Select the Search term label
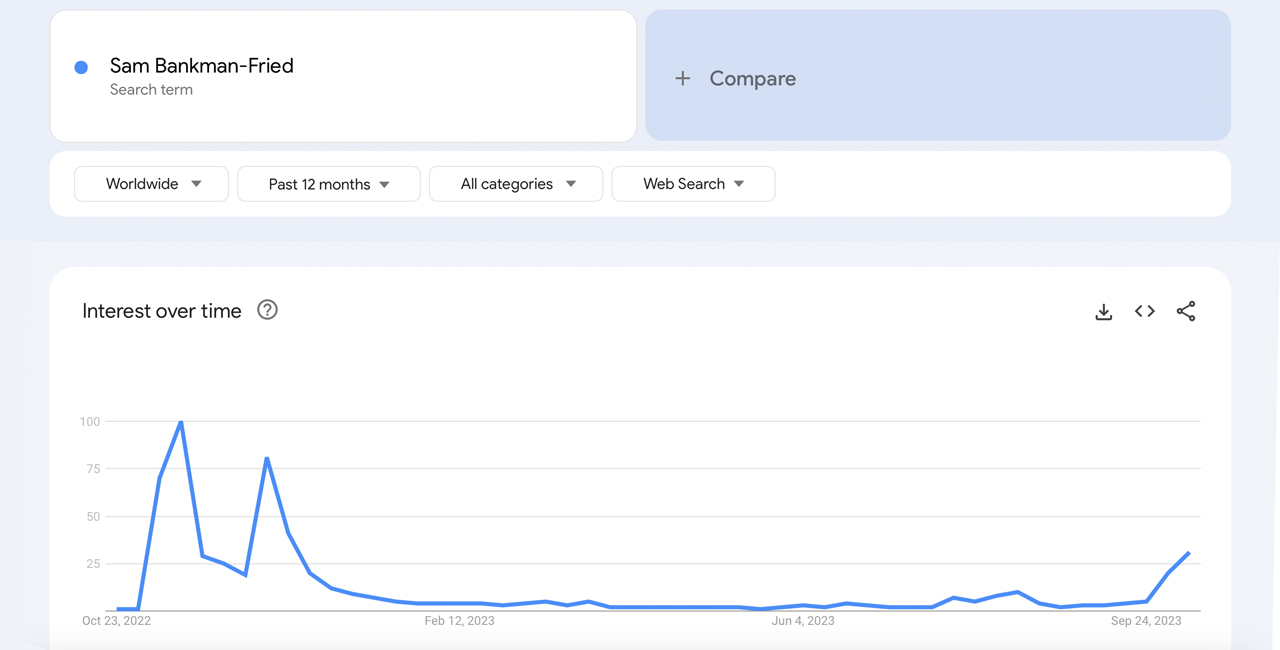This screenshot has width=1280, height=650. click(151, 89)
